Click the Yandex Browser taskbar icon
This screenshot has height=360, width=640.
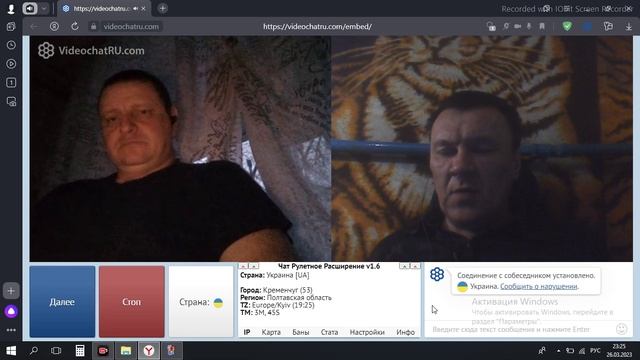[x=149, y=351]
